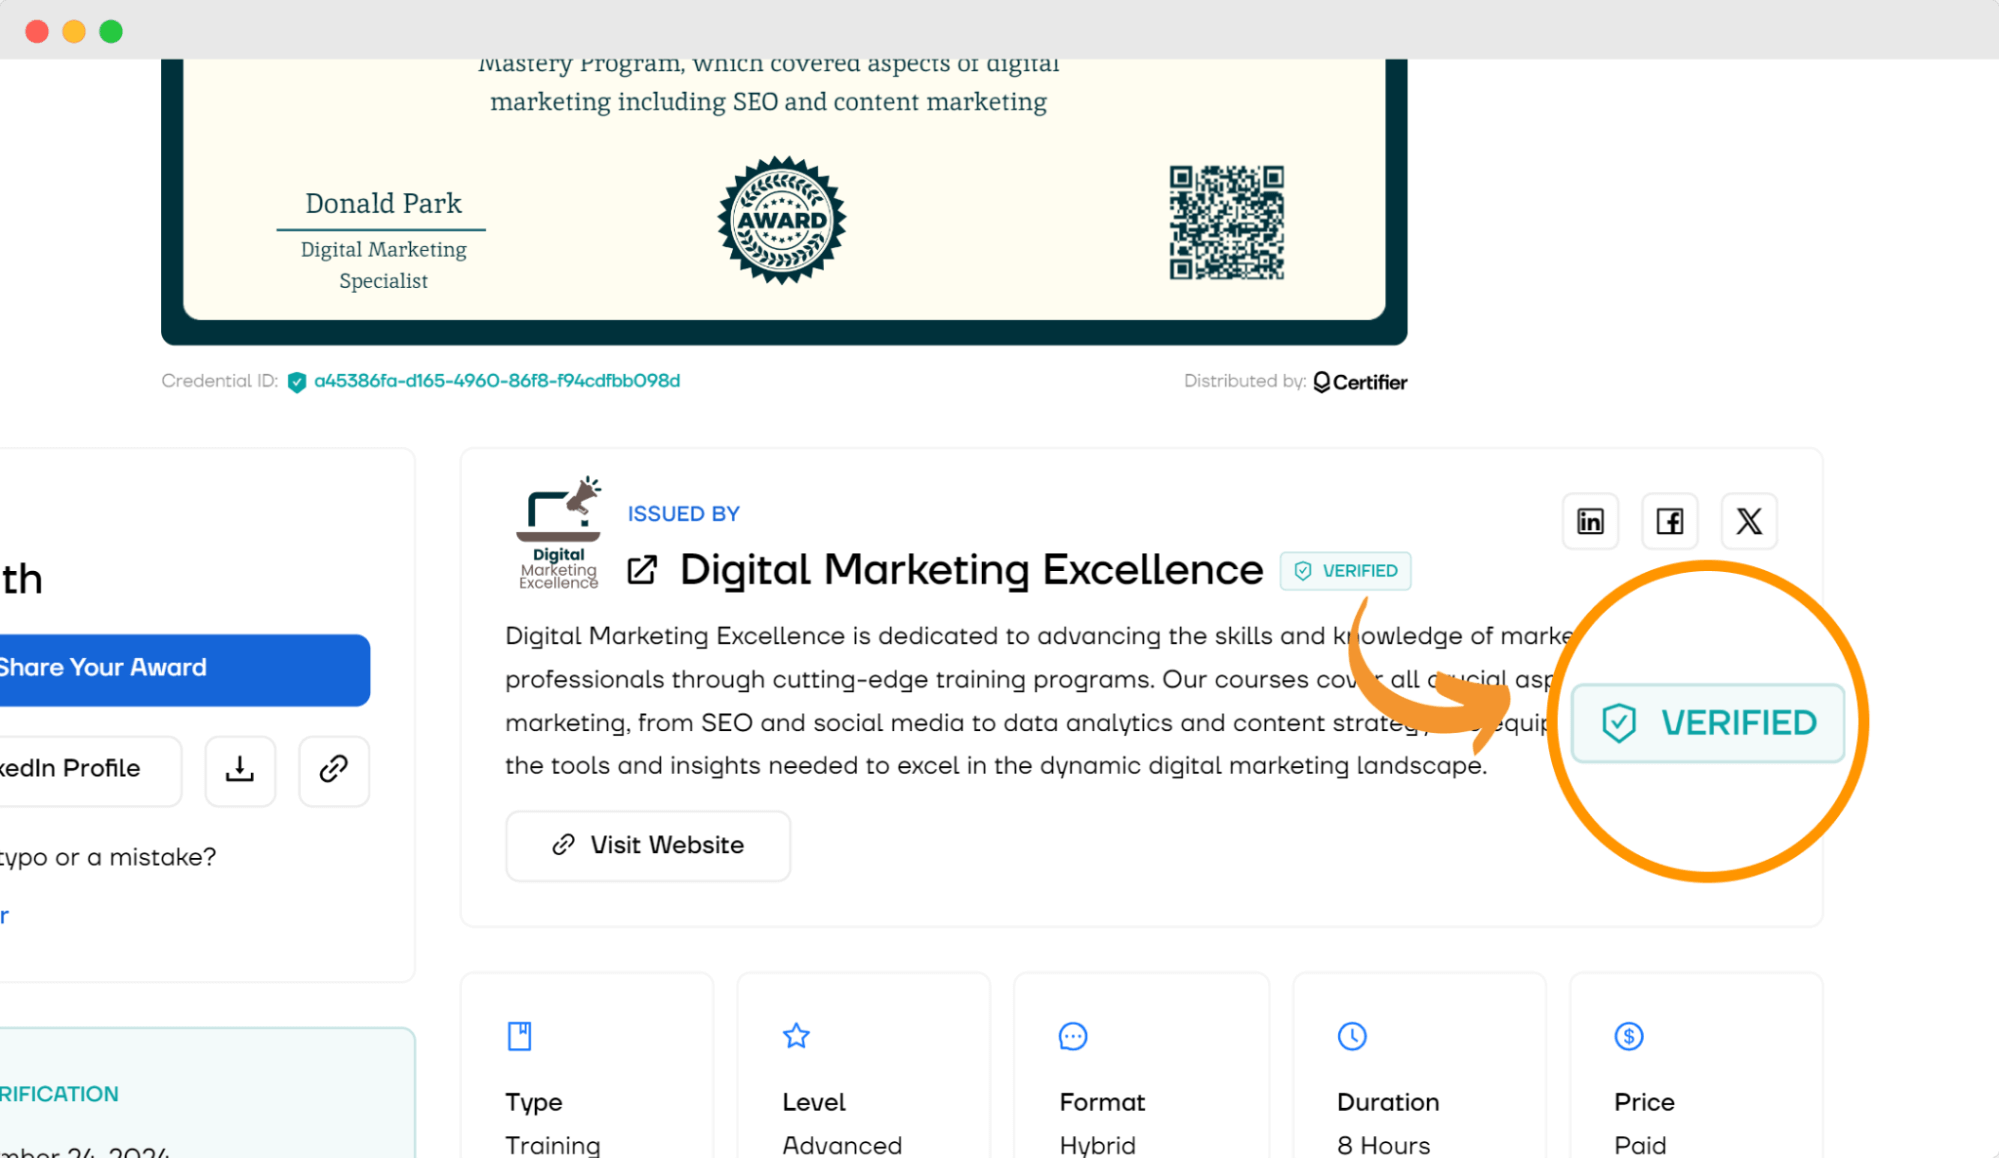Screen dimensions: 1999x1158
Task: Click the '8 Hours' duration value
Action: (x=1384, y=1145)
